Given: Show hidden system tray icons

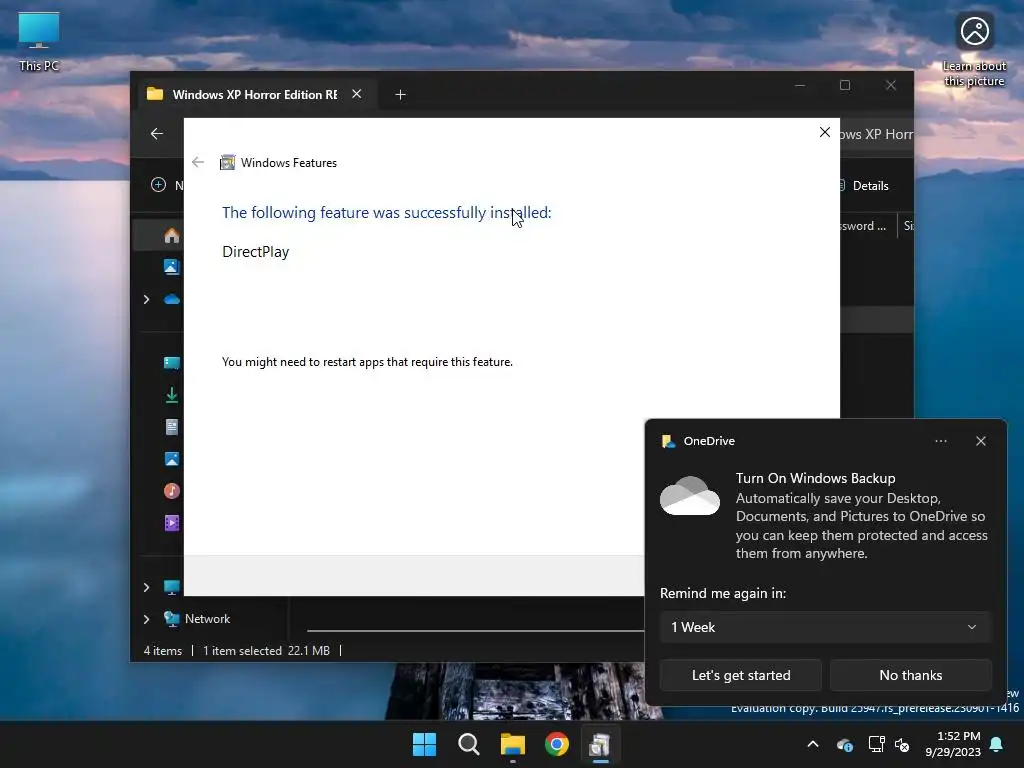Looking at the screenshot, I should coord(813,744).
